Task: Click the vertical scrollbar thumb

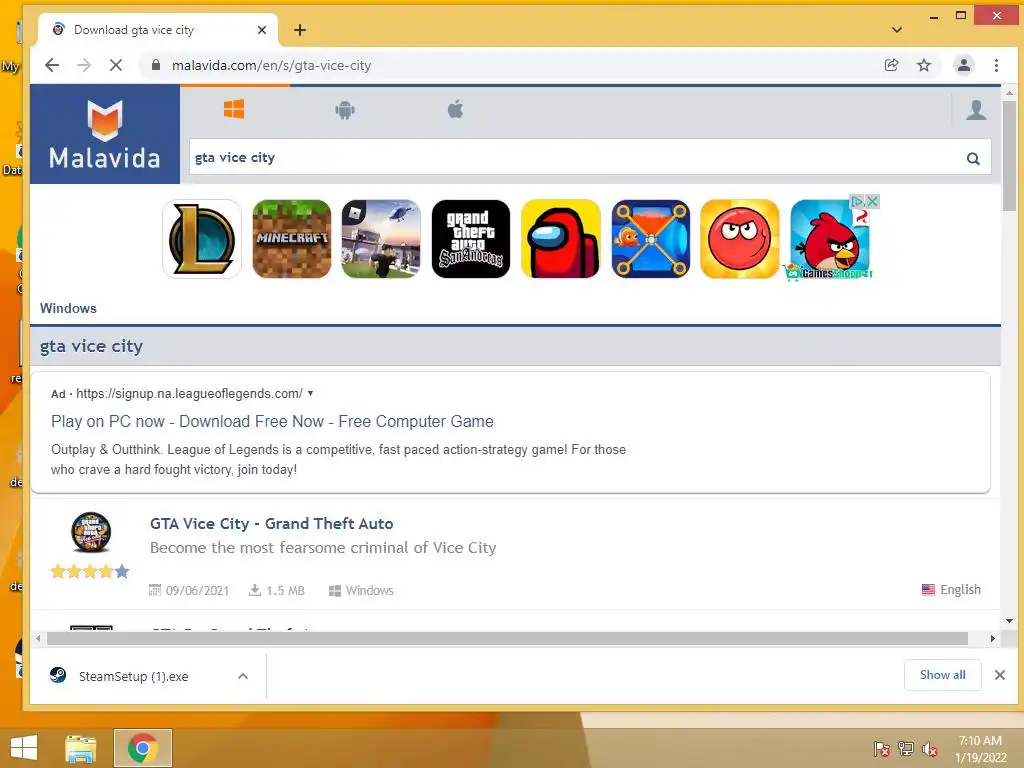Action: coord(1010,155)
